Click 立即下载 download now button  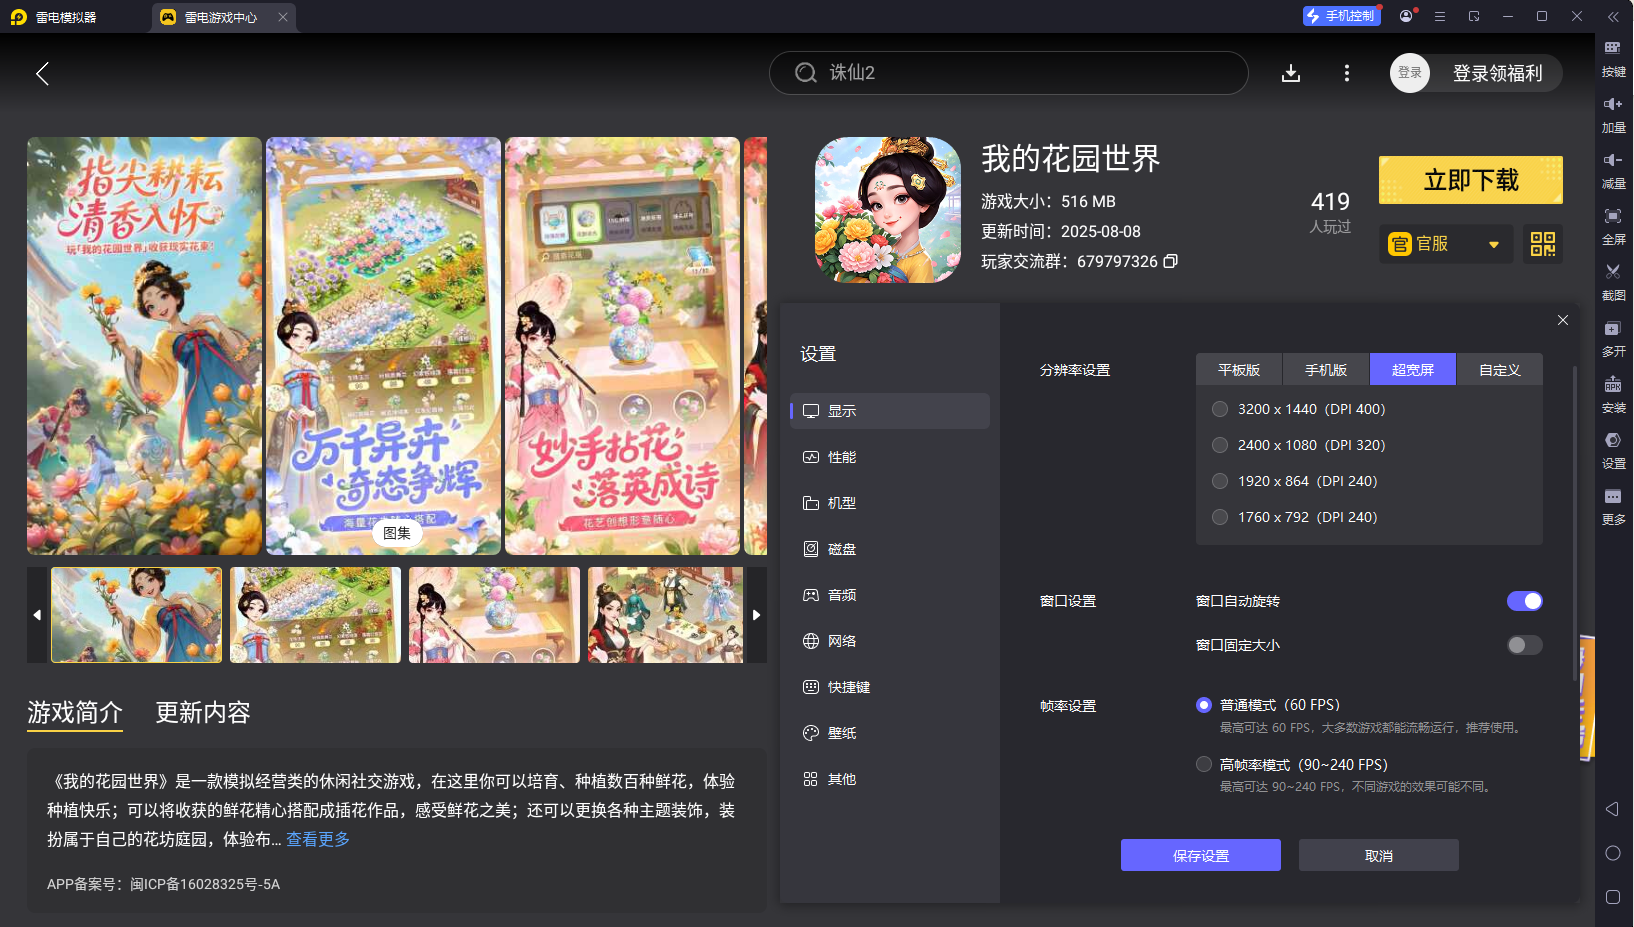click(x=1471, y=180)
